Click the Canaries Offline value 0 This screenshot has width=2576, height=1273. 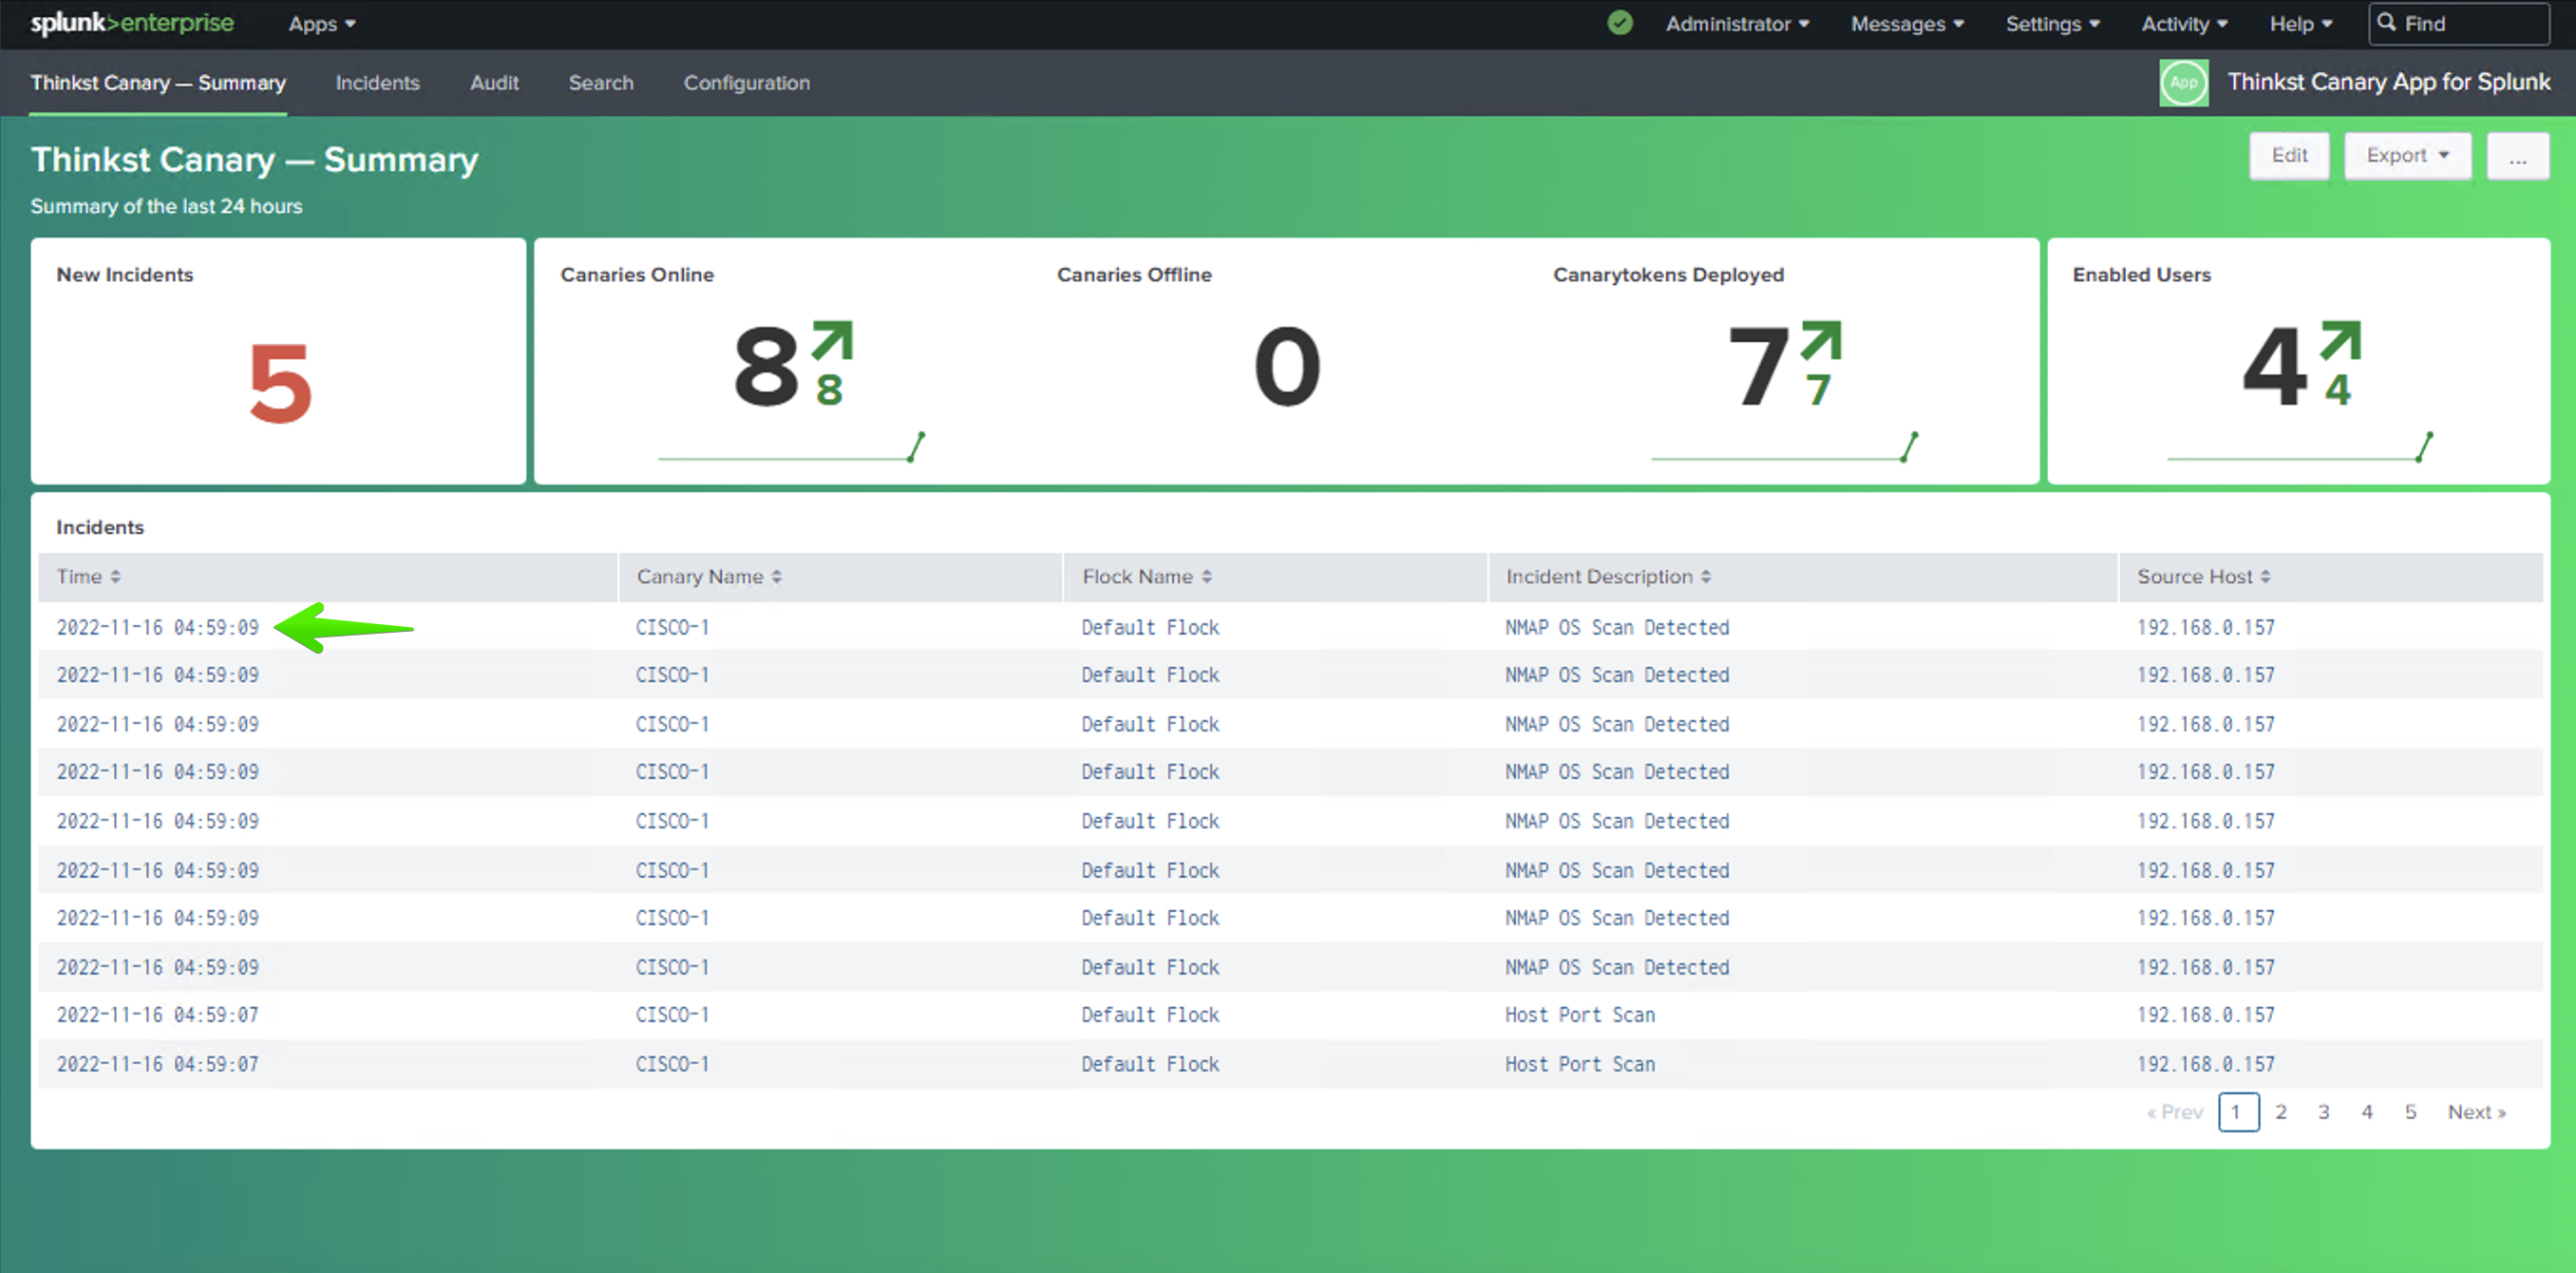pyautogui.click(x=1287, y=367)
